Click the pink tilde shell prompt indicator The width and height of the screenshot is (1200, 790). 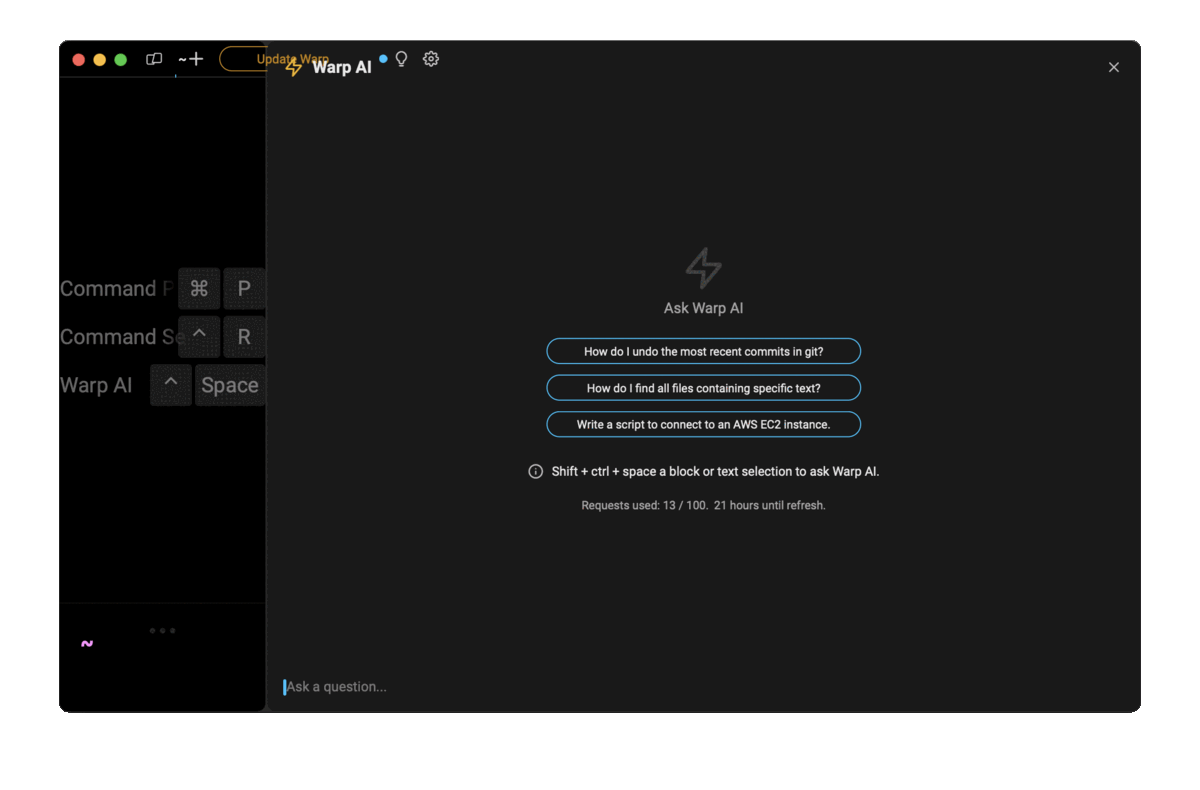pos(87,643)
